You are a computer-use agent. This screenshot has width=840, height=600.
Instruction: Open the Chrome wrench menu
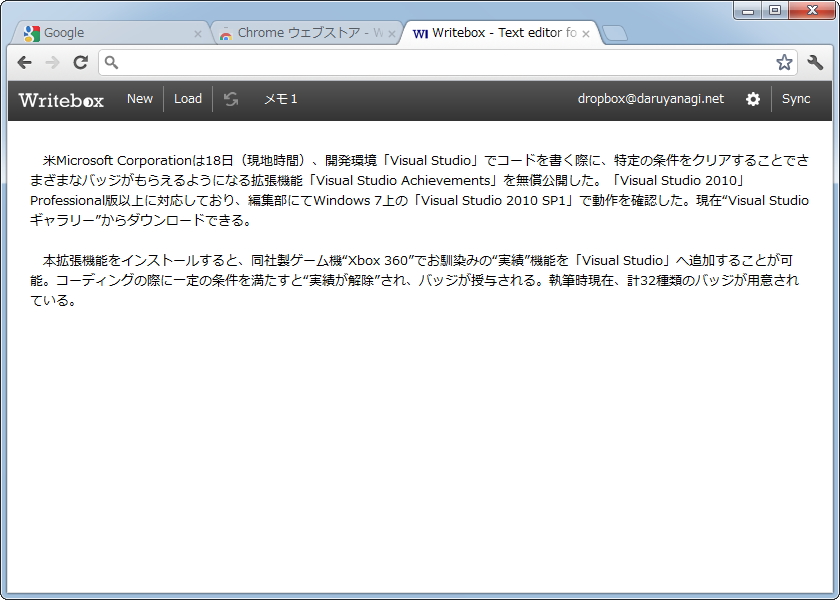click(815, 63)
